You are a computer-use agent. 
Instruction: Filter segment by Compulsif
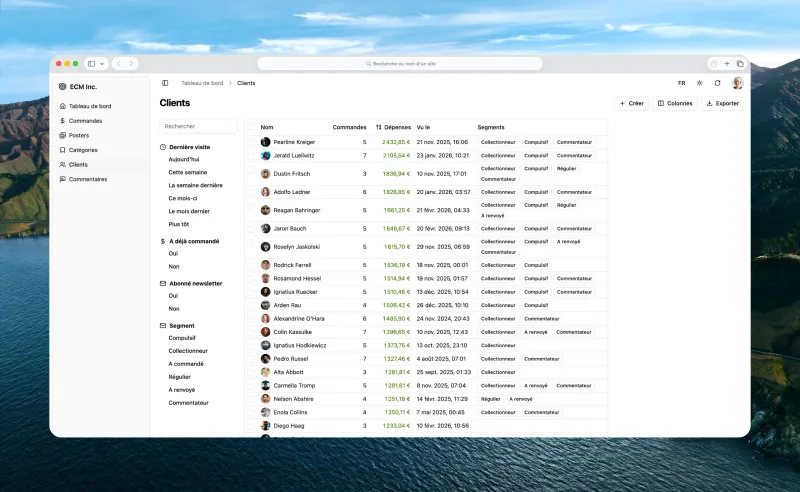[182, 338]
